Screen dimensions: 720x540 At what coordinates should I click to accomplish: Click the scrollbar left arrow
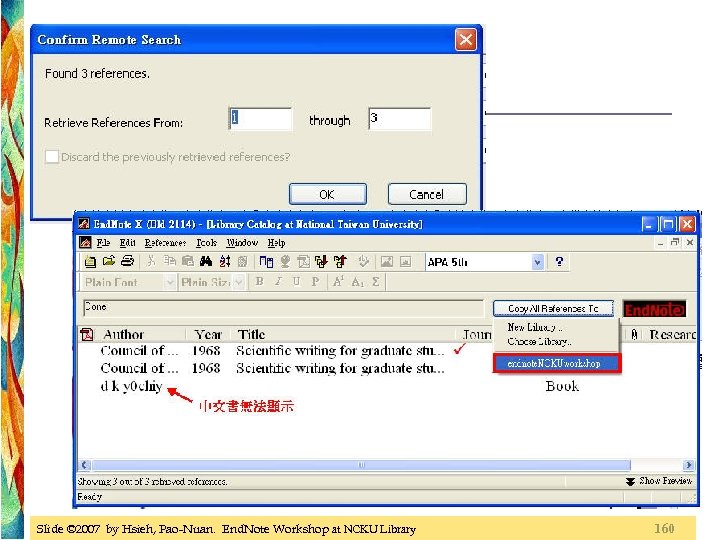click(x=84, y=465)
